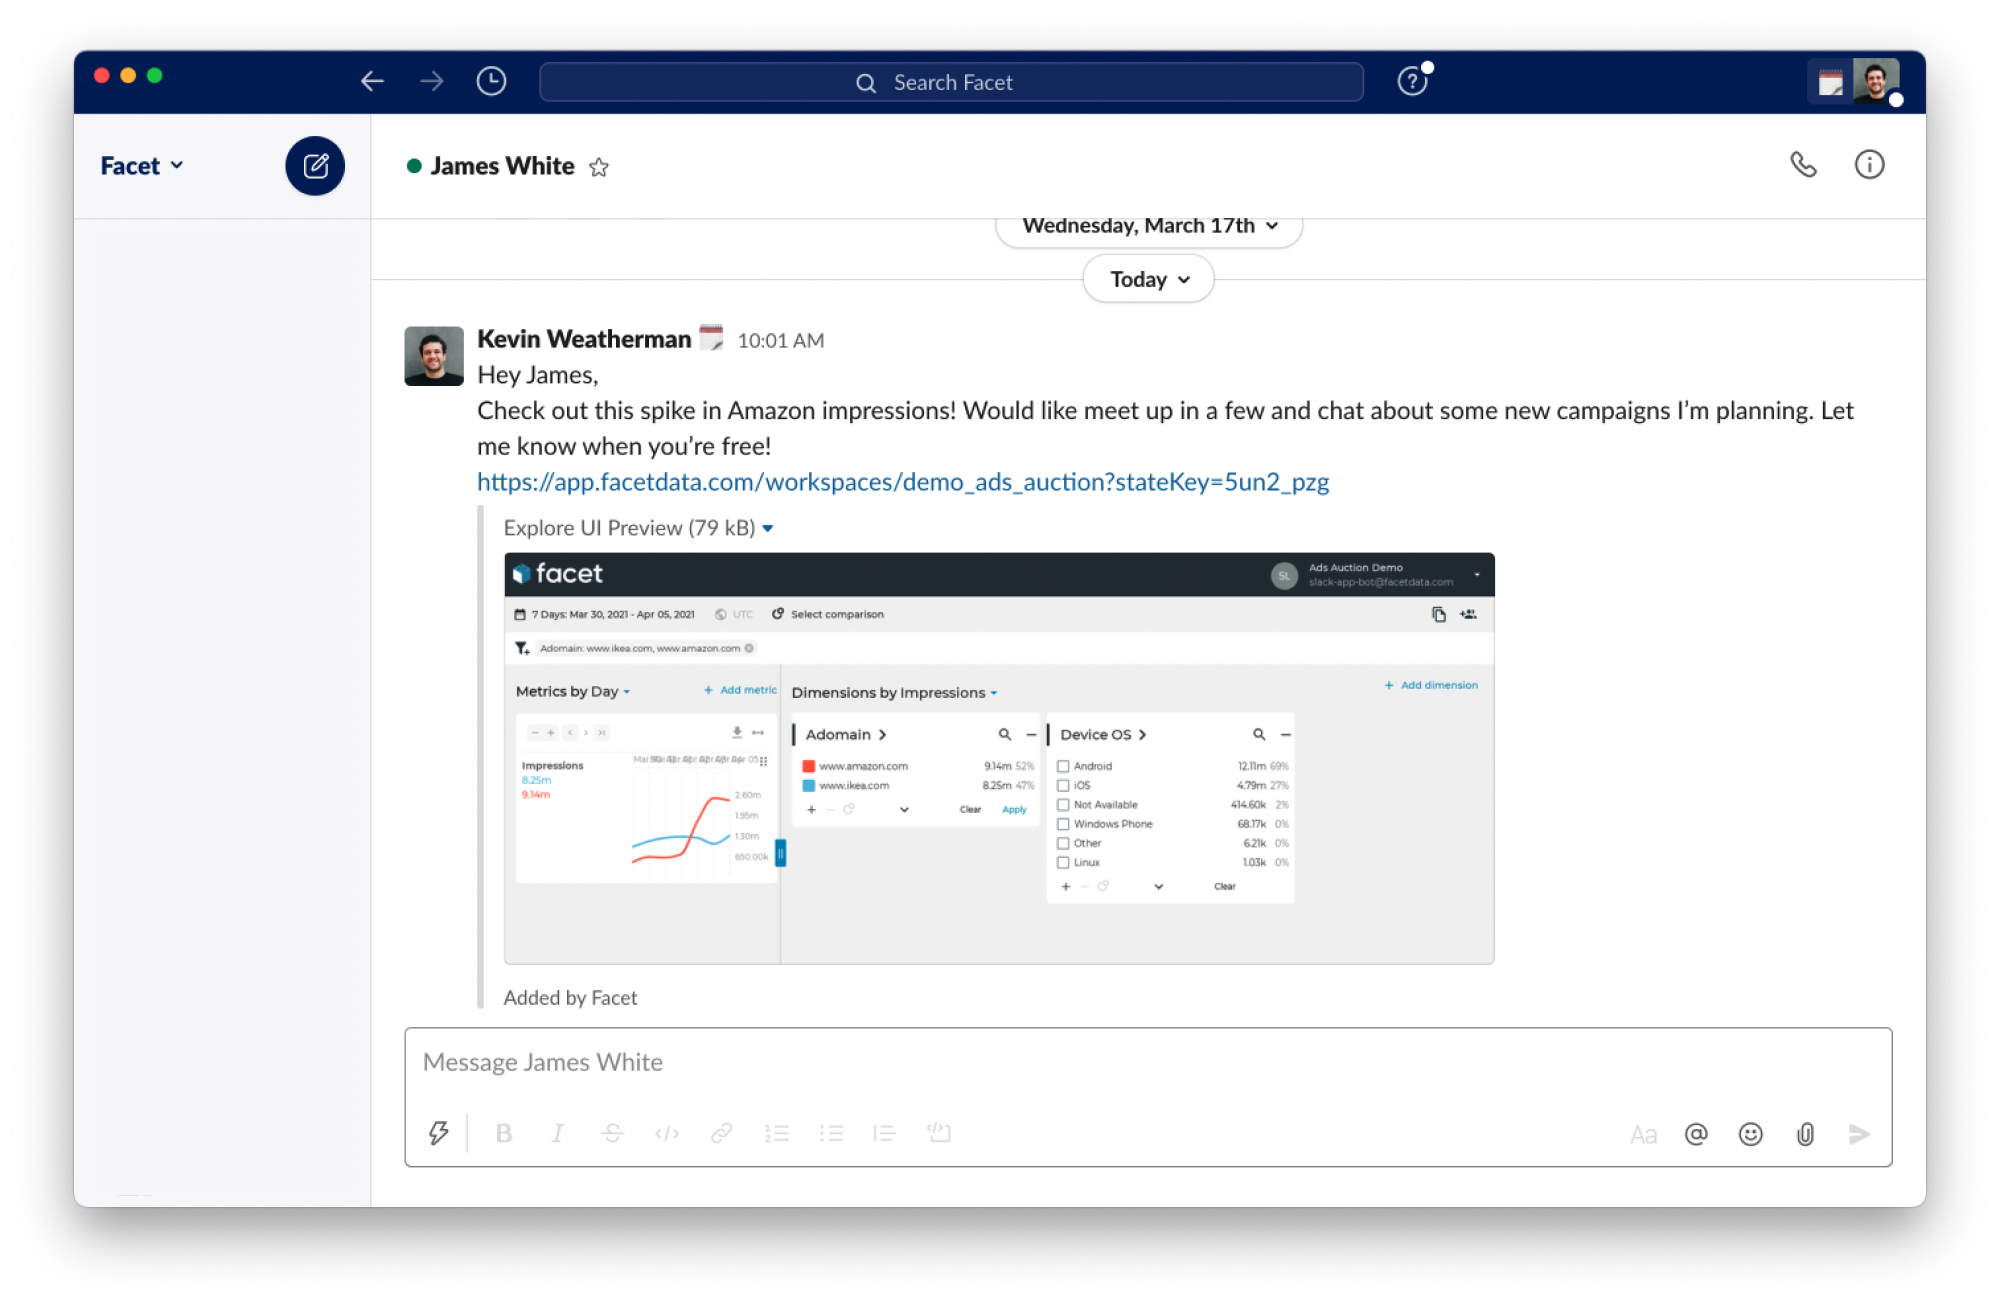
Task: Open shortcuts lightning bolt menu
Action: [438, 1133]
